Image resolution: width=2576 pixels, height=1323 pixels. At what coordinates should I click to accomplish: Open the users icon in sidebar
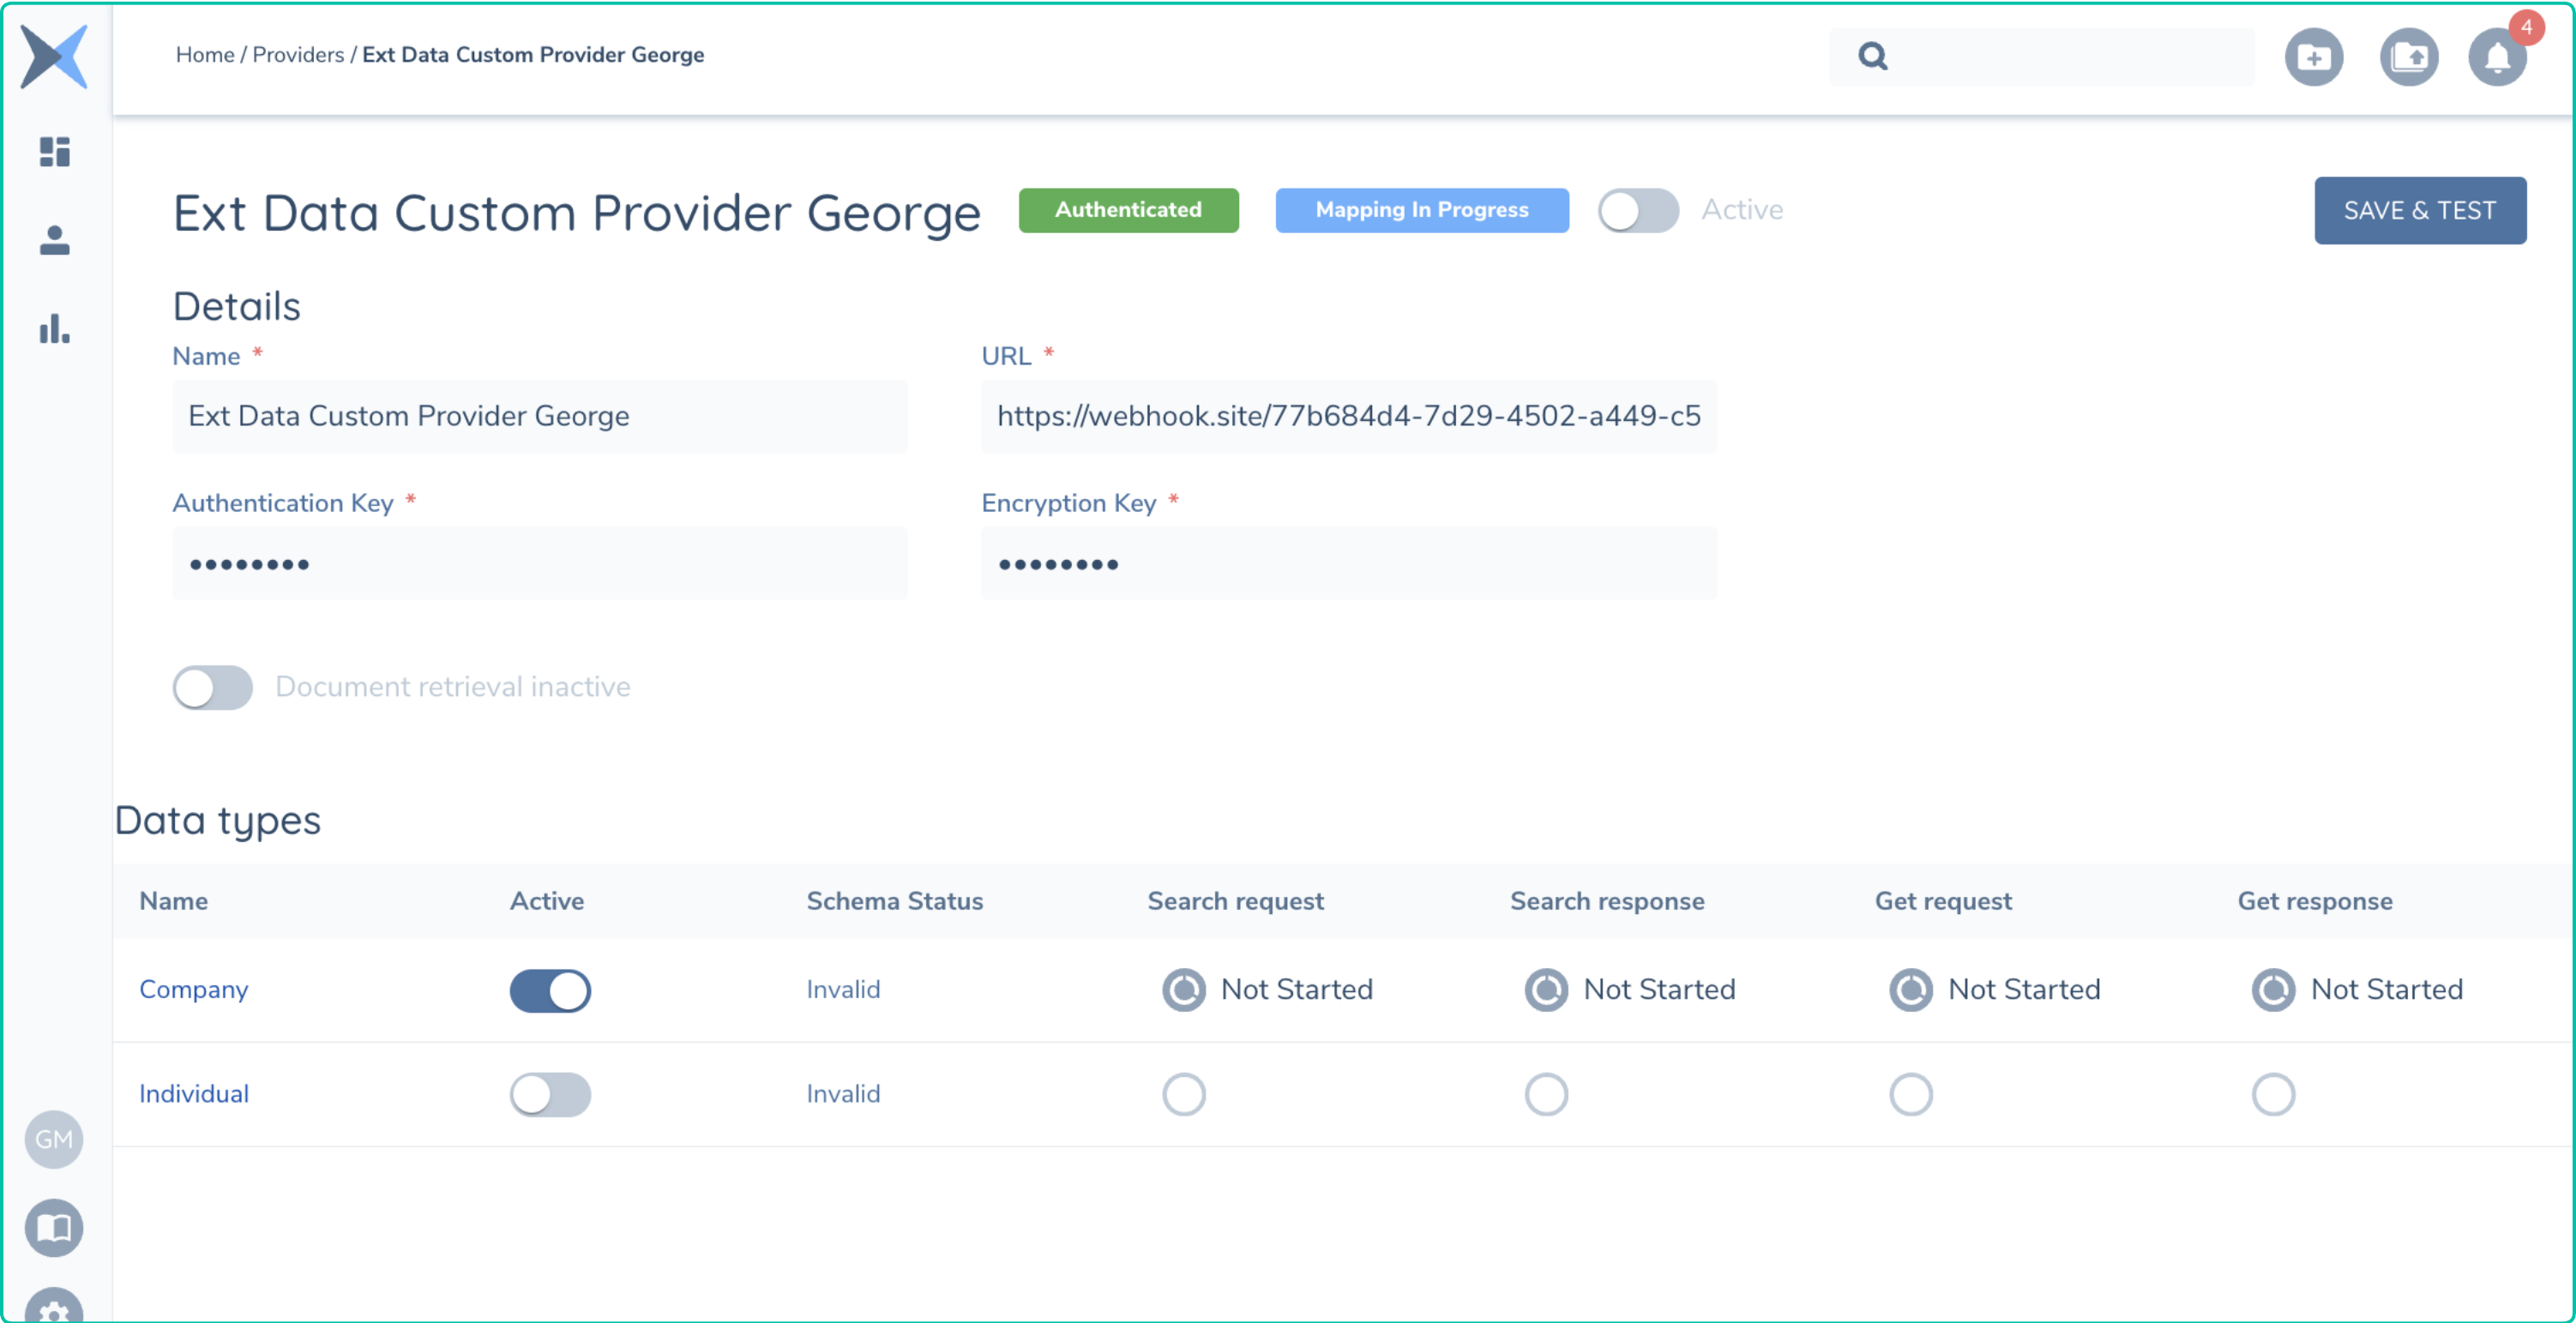tap(54, 240)
